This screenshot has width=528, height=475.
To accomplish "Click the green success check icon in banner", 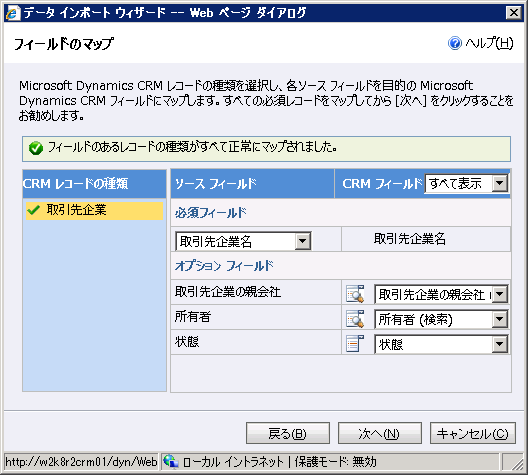I will tap(36, 148).
